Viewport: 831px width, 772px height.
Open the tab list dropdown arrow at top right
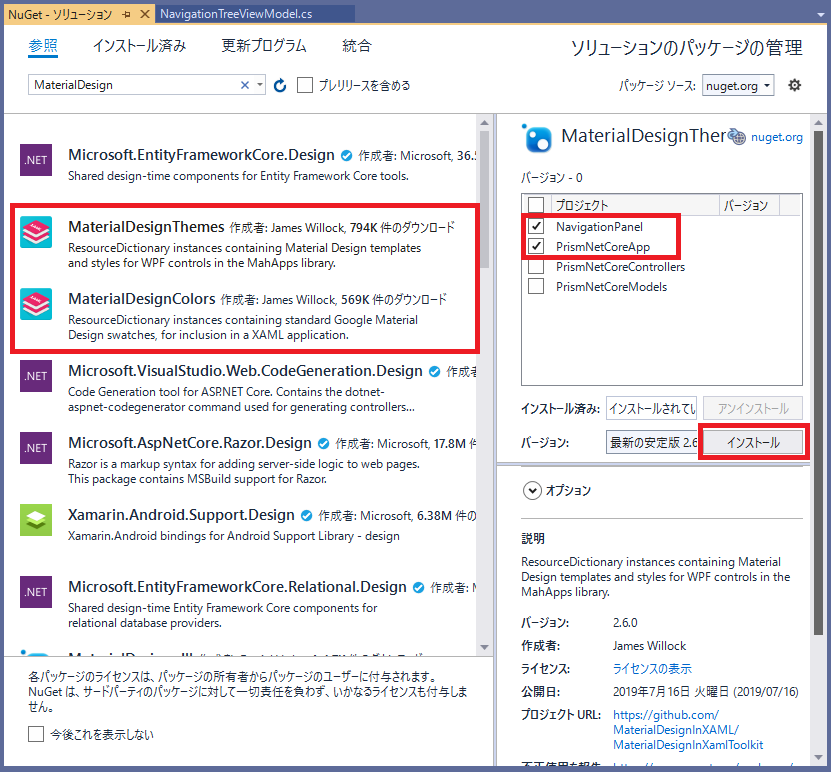[821, 15]
